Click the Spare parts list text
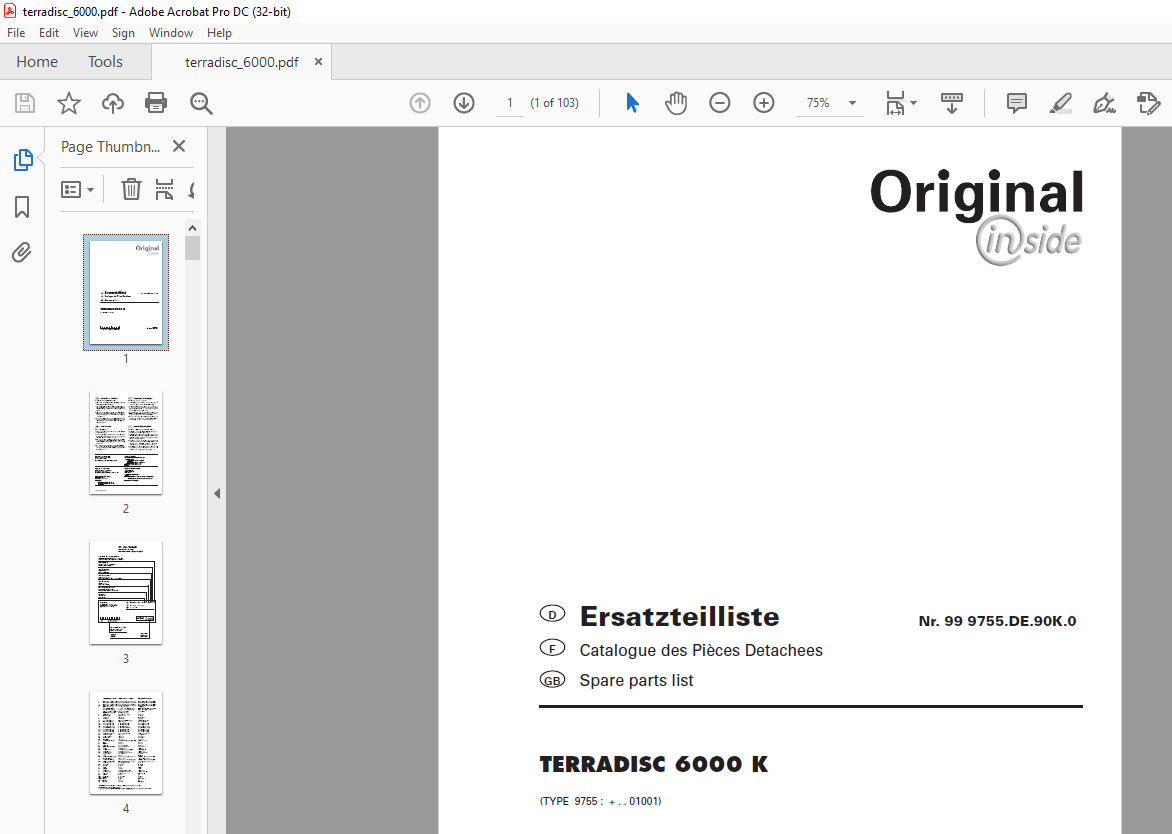 click(x=636, y=680)
